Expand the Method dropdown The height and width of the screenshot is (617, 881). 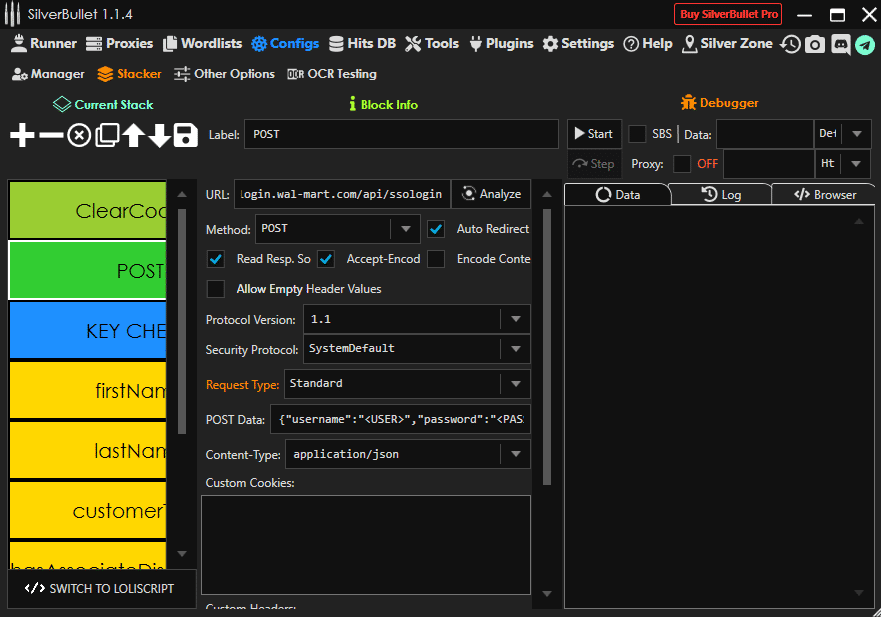coord(404,229)
